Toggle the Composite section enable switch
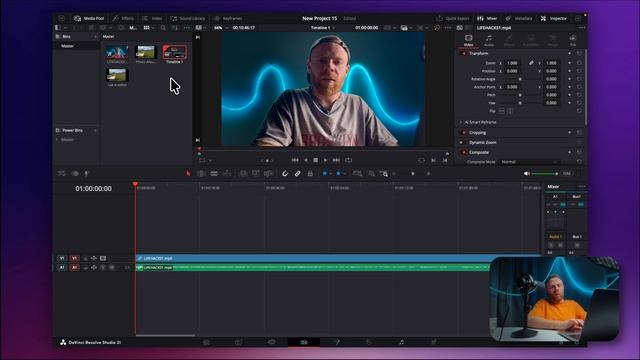 coord(463,152)
